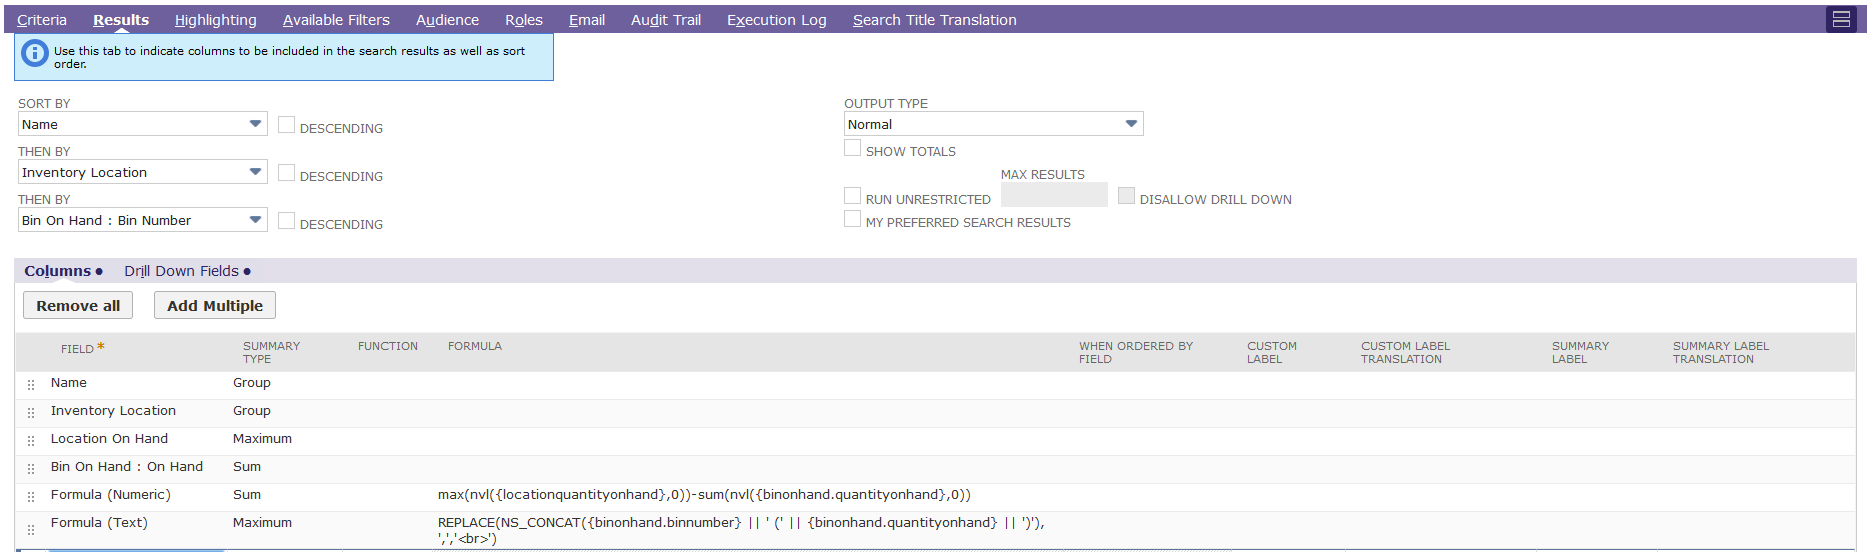The width and height of the screenshot is (1870, 552).
Task: Switch to the Criteria tab
Action: pyautogui.click(x=42, y=20)
